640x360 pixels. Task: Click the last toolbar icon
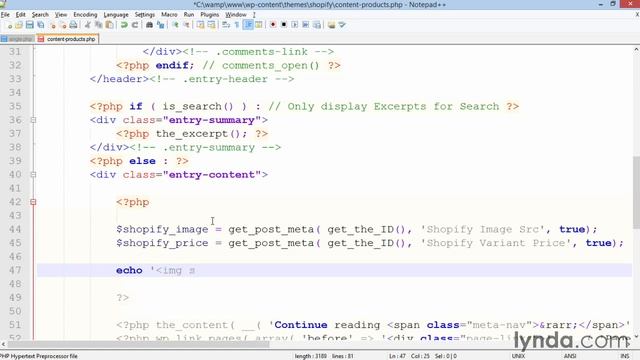[x=342, y=25]
